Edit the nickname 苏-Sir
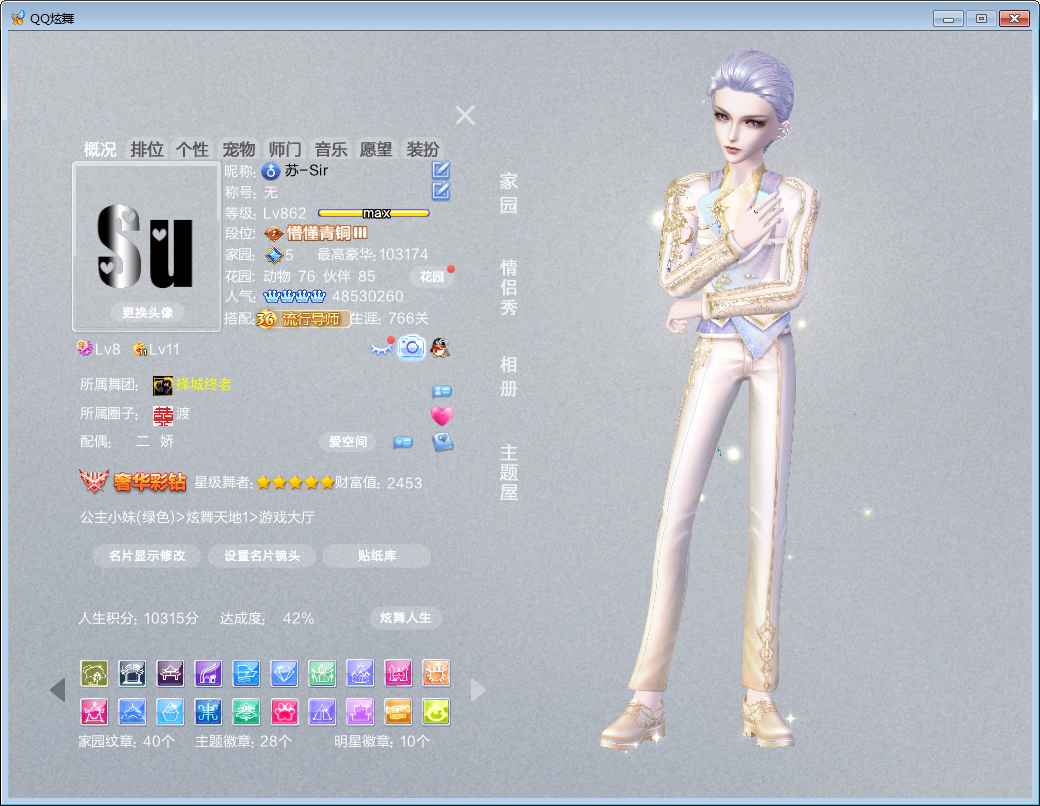 click(x=441, y=170)
